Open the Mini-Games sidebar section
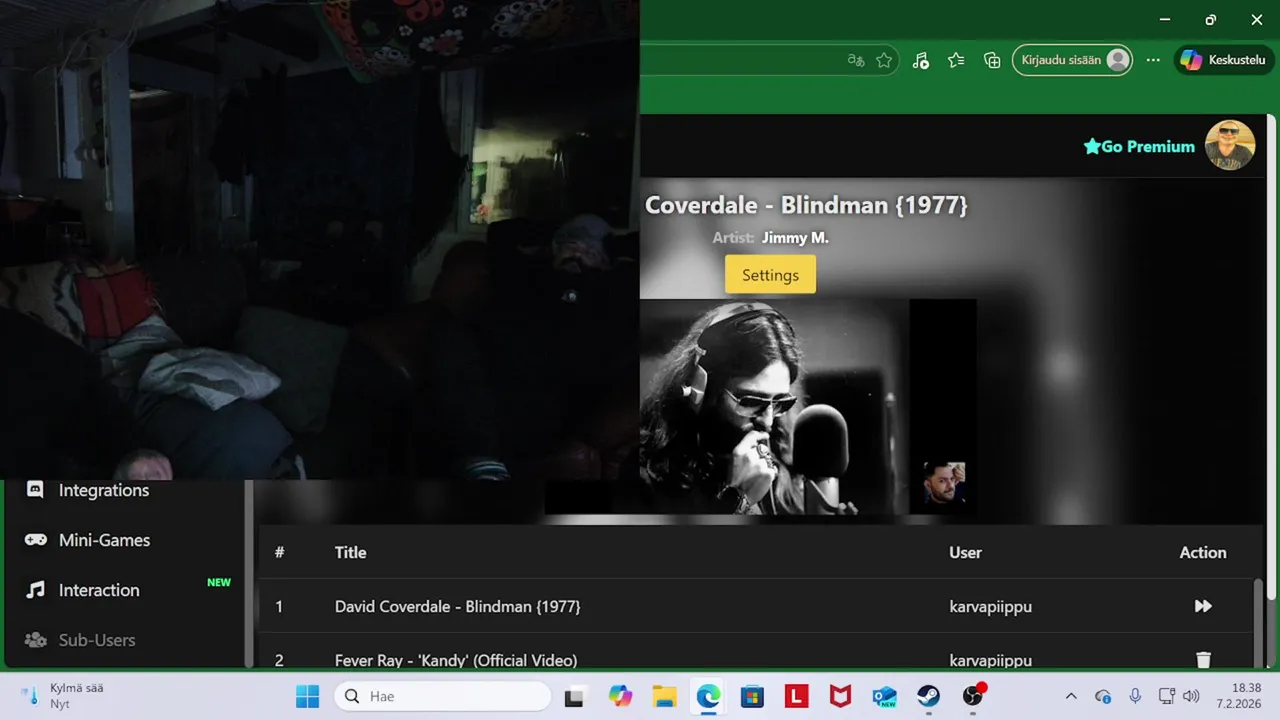The height and width of the screenshot is (720, 1280). [x=104, y=540]
